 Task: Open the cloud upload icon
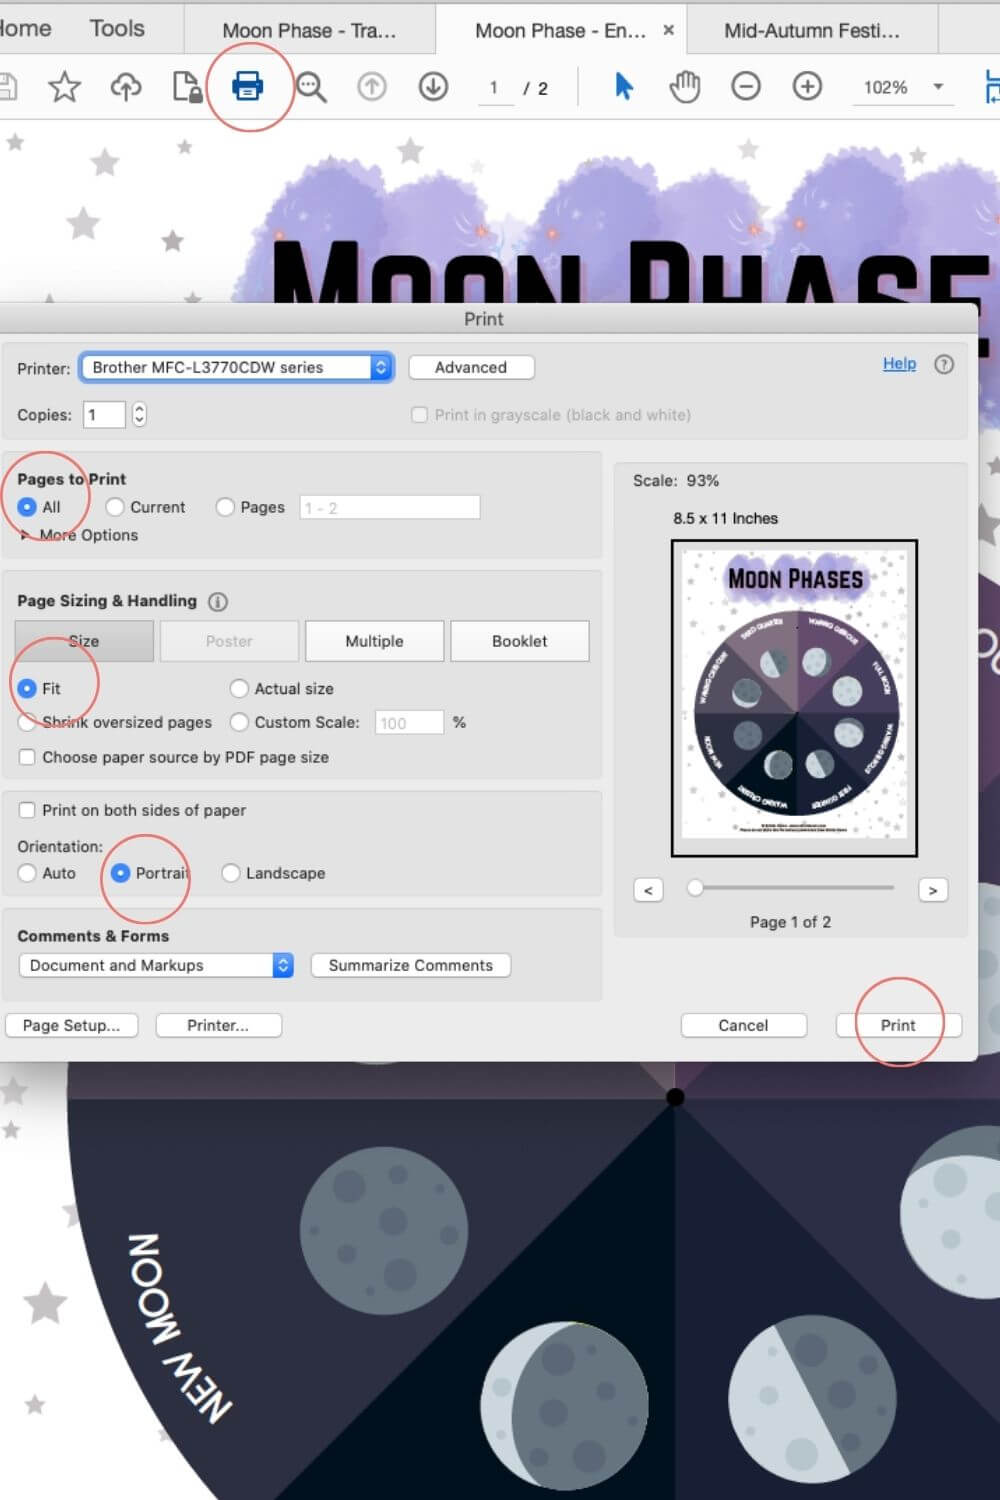pos(126,87)
